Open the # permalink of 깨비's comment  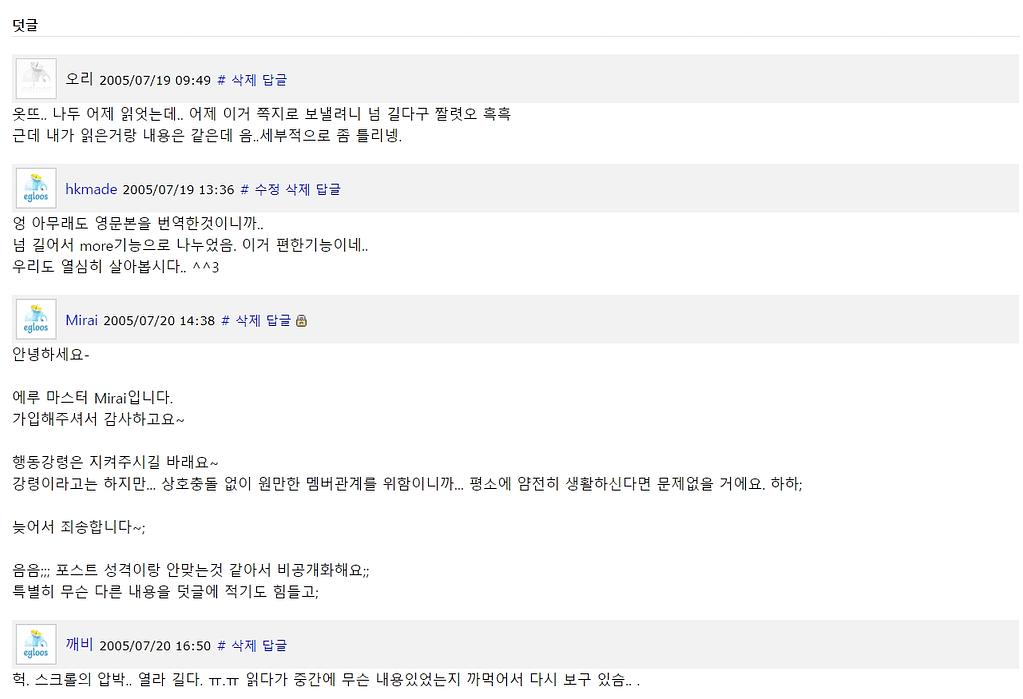221,646
